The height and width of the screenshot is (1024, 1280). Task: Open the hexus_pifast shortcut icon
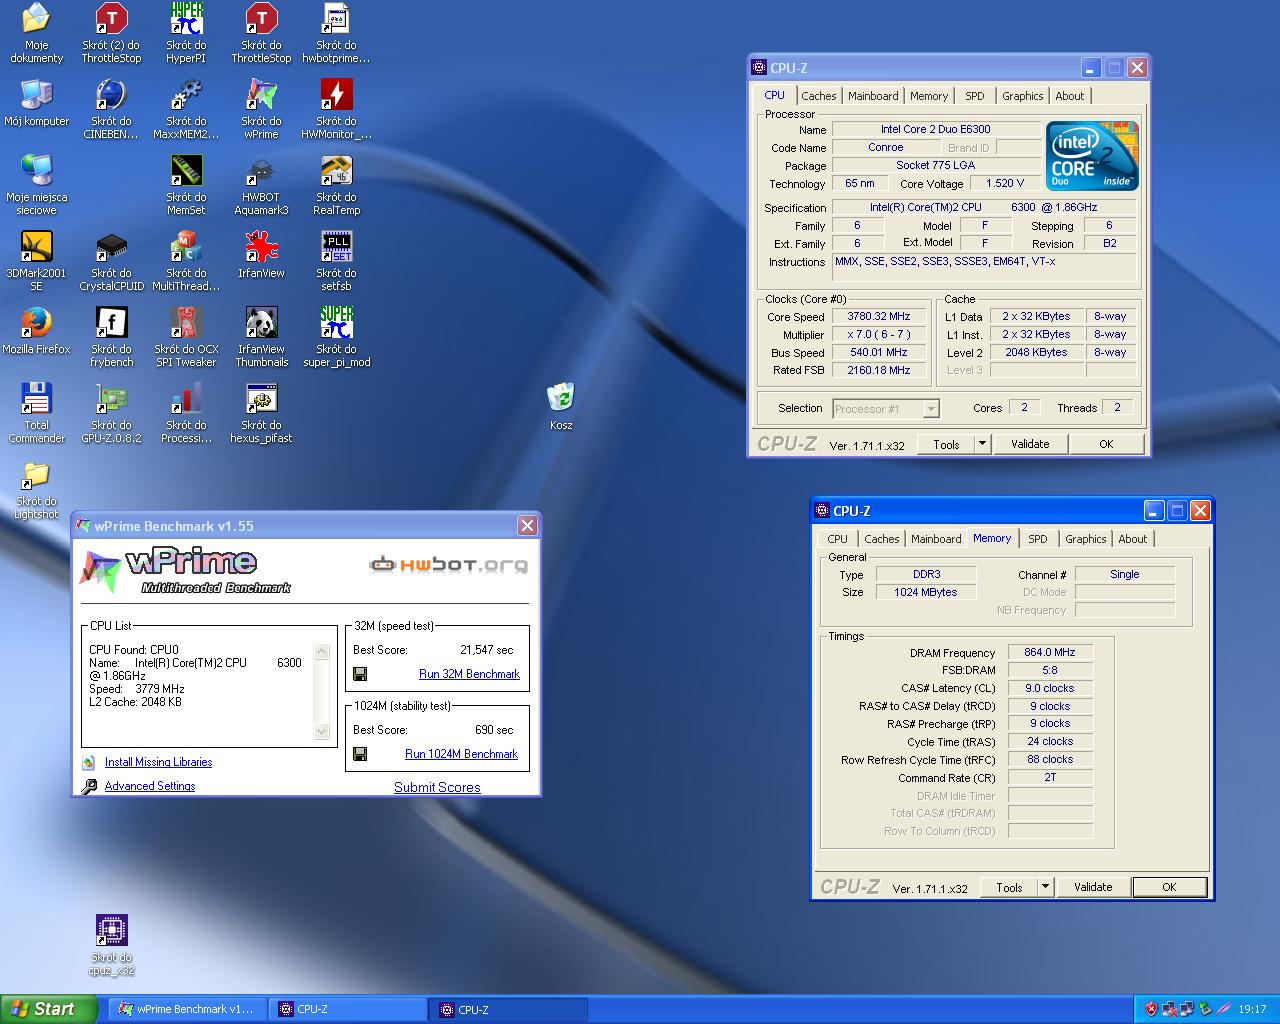(261, 398)
